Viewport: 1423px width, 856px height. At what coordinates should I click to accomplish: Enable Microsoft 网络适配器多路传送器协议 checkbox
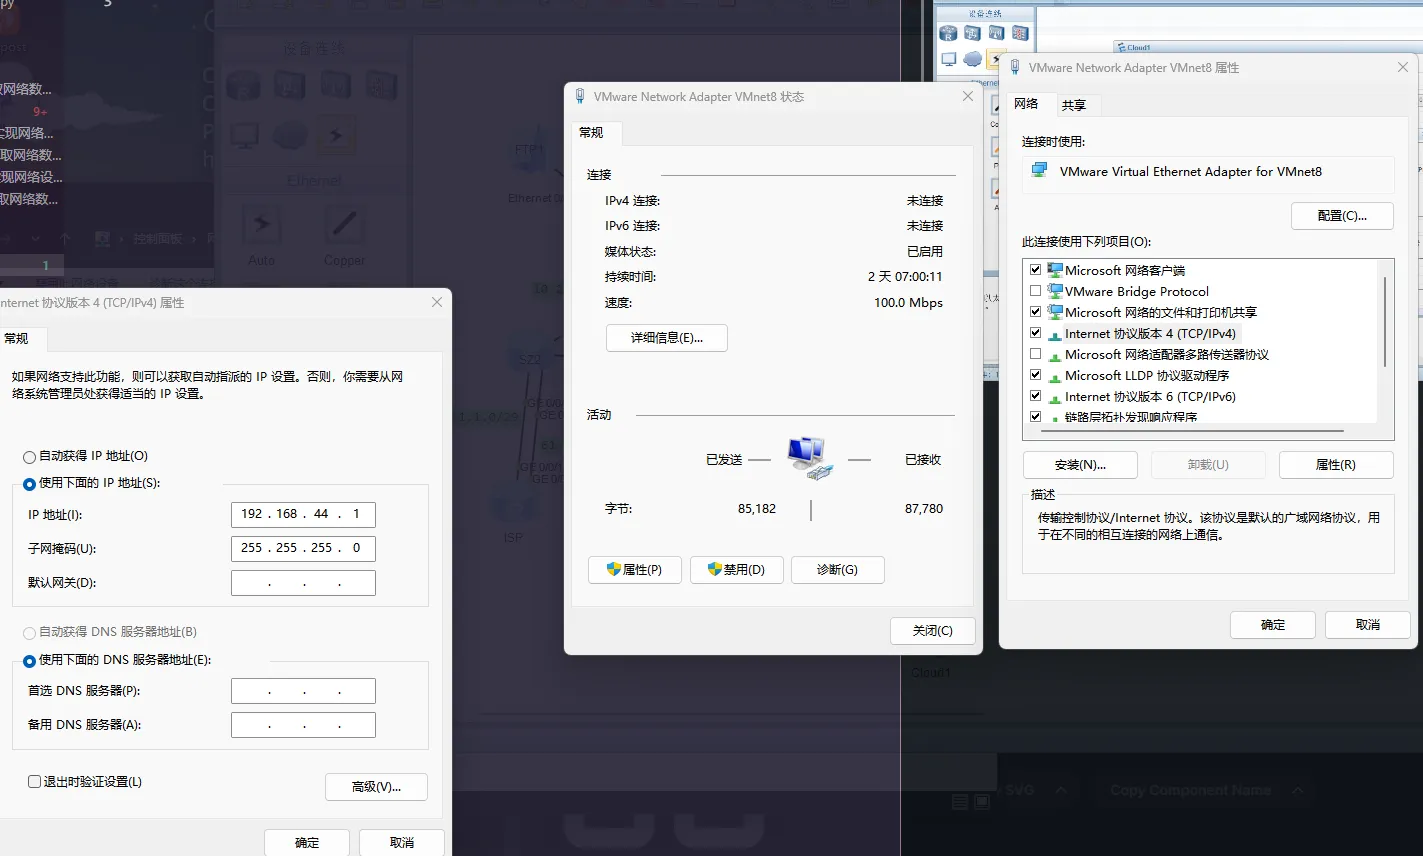coord(1035,354)
